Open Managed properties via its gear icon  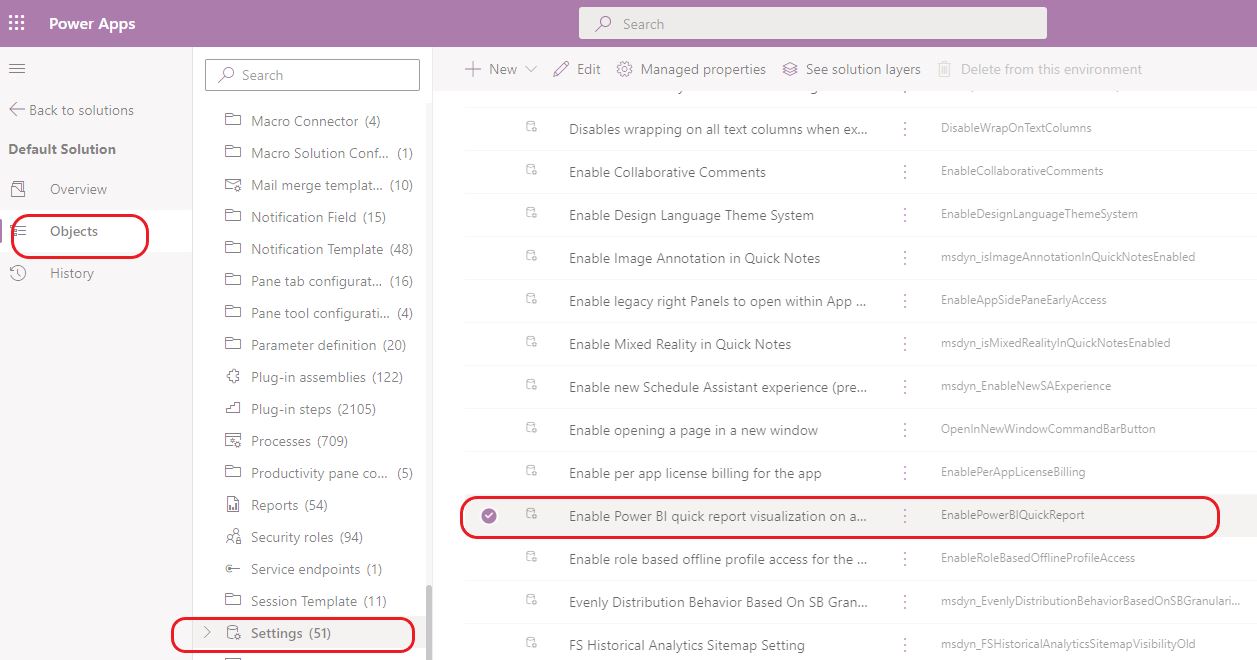click(624, 69)
